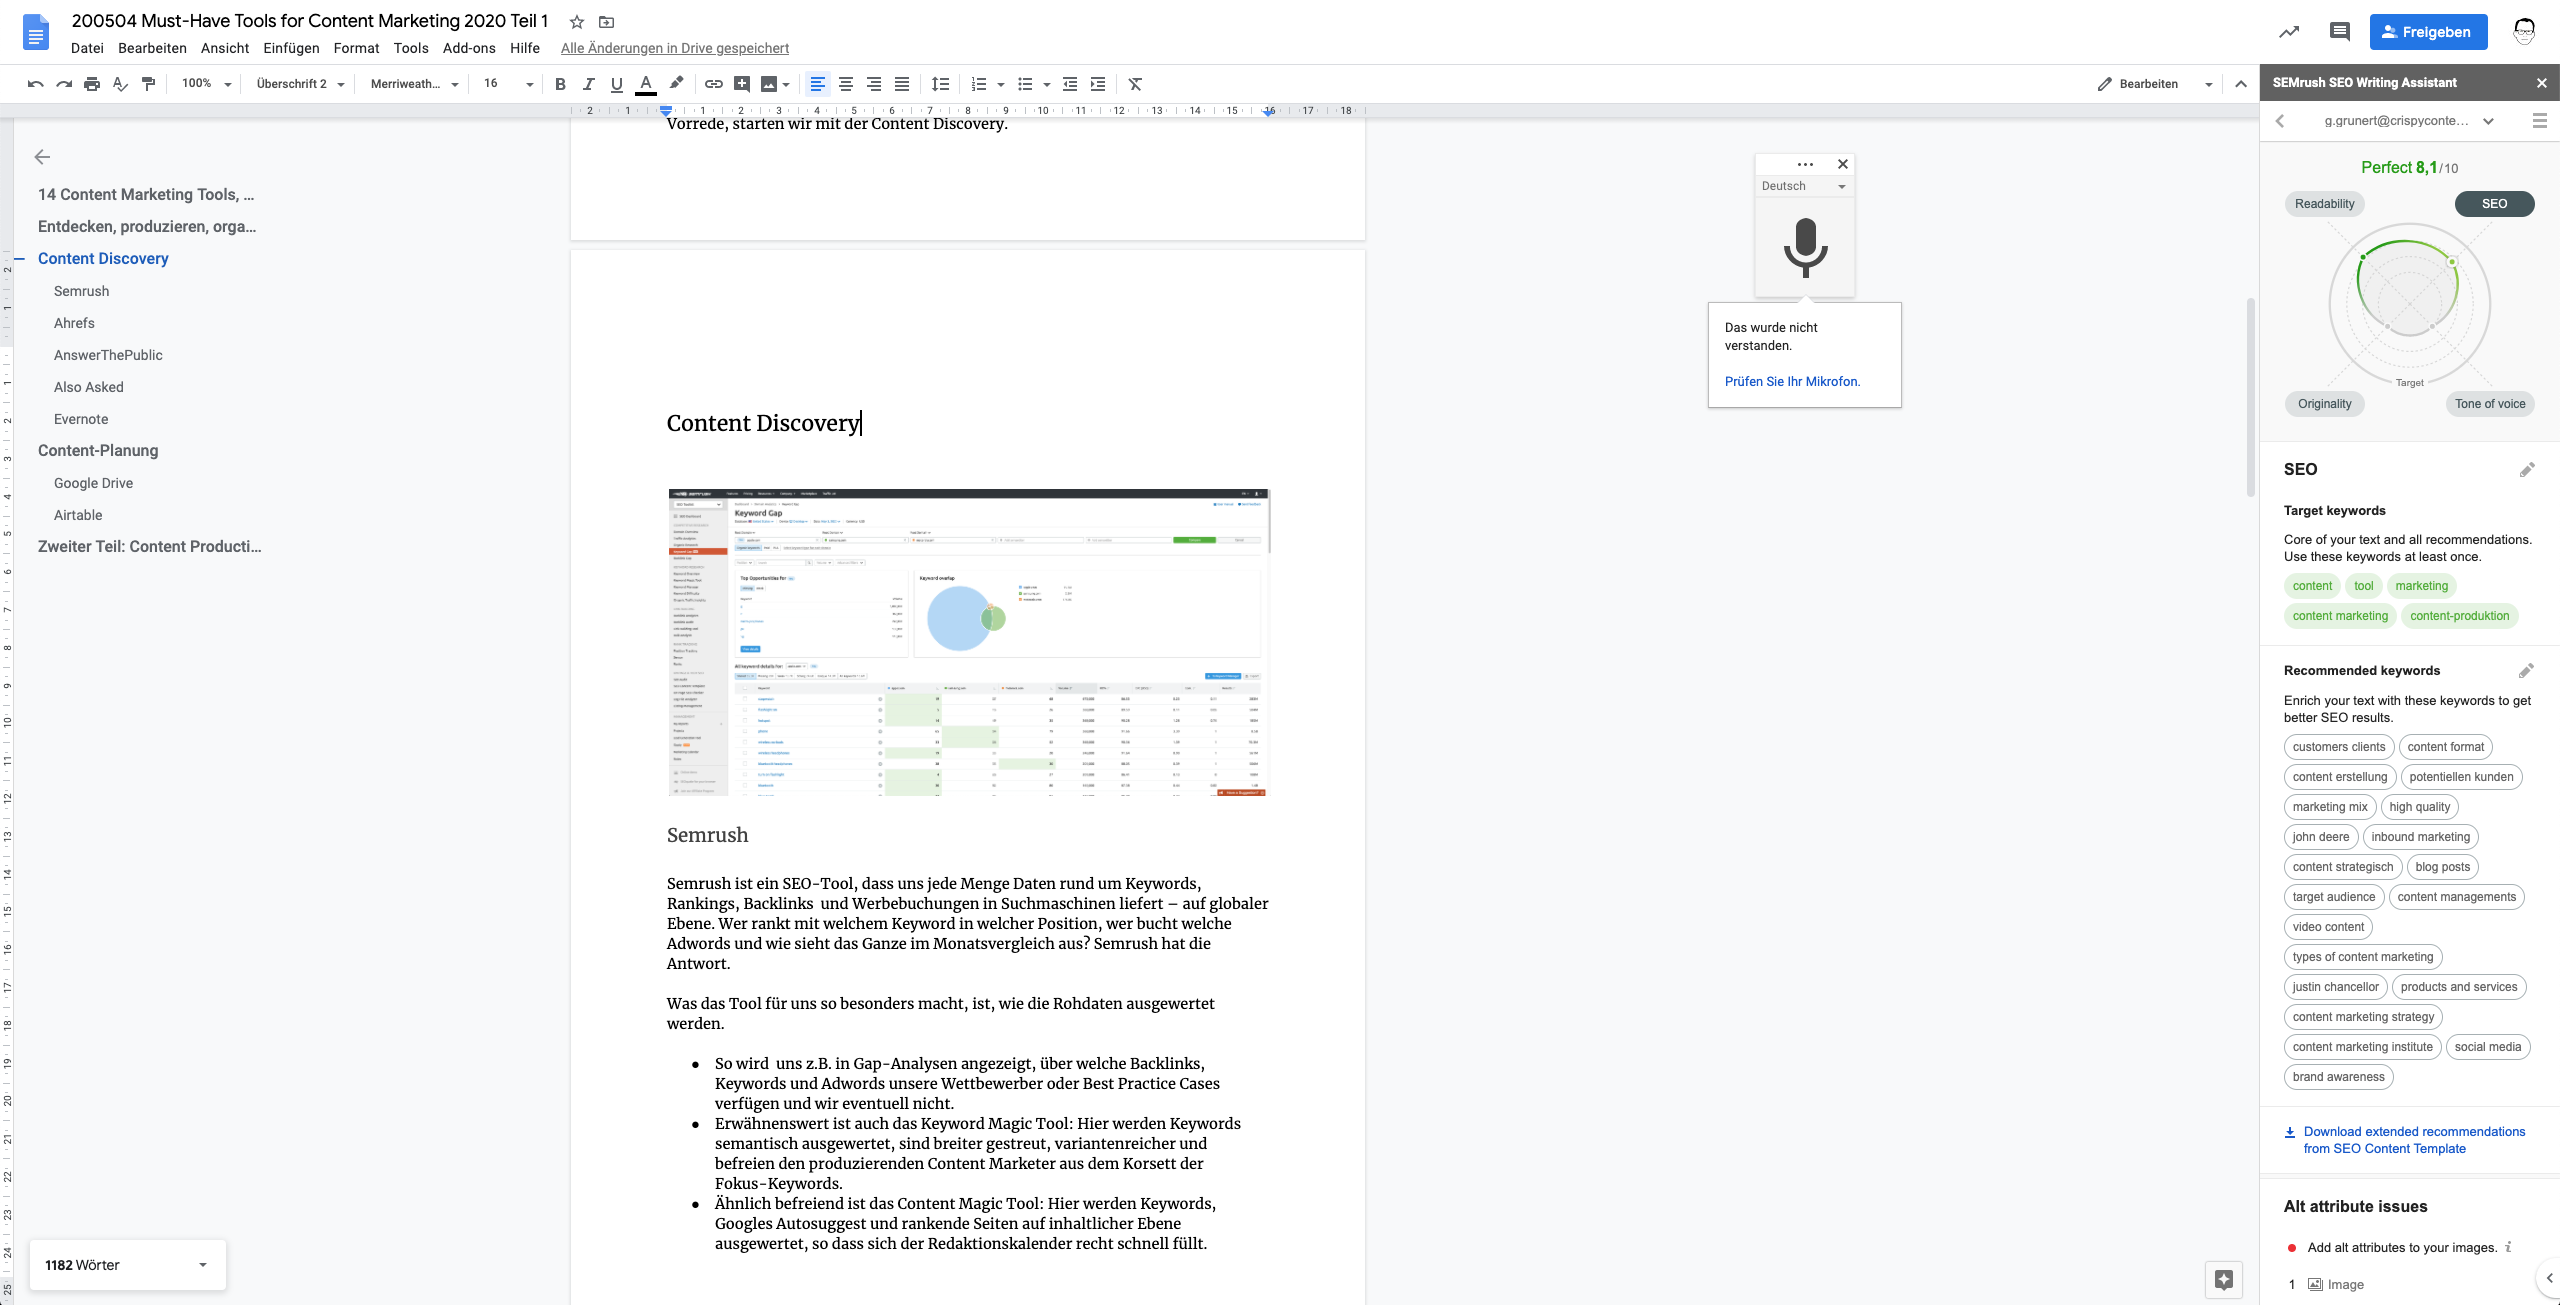Toggle underline formatting
The width and height of the screenshot is (2560, 1305).
click(616, 84)
